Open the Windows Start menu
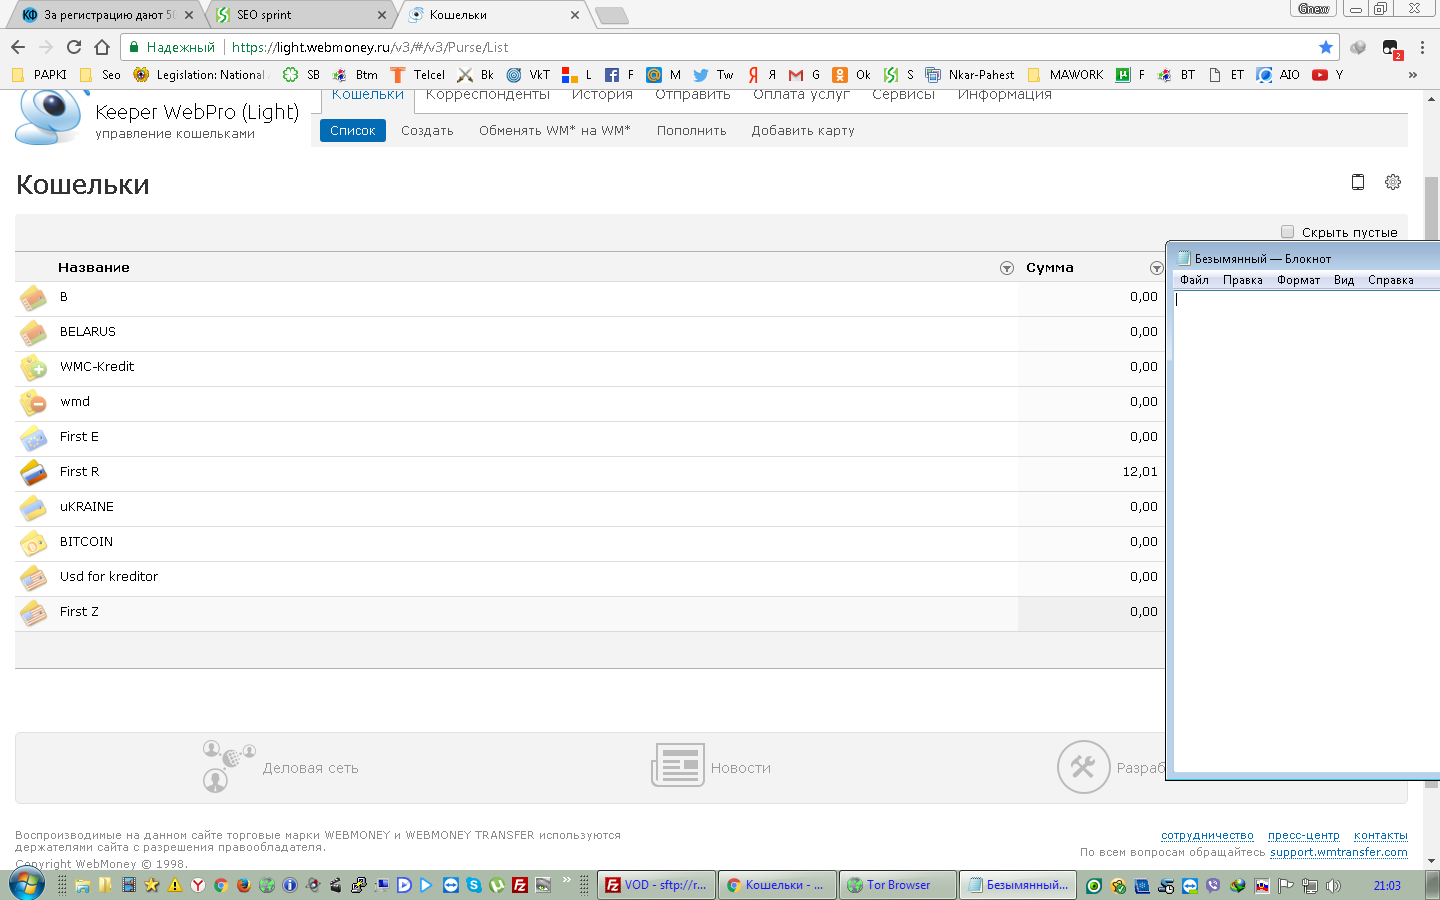1440x900 pixels. point(27,885)
